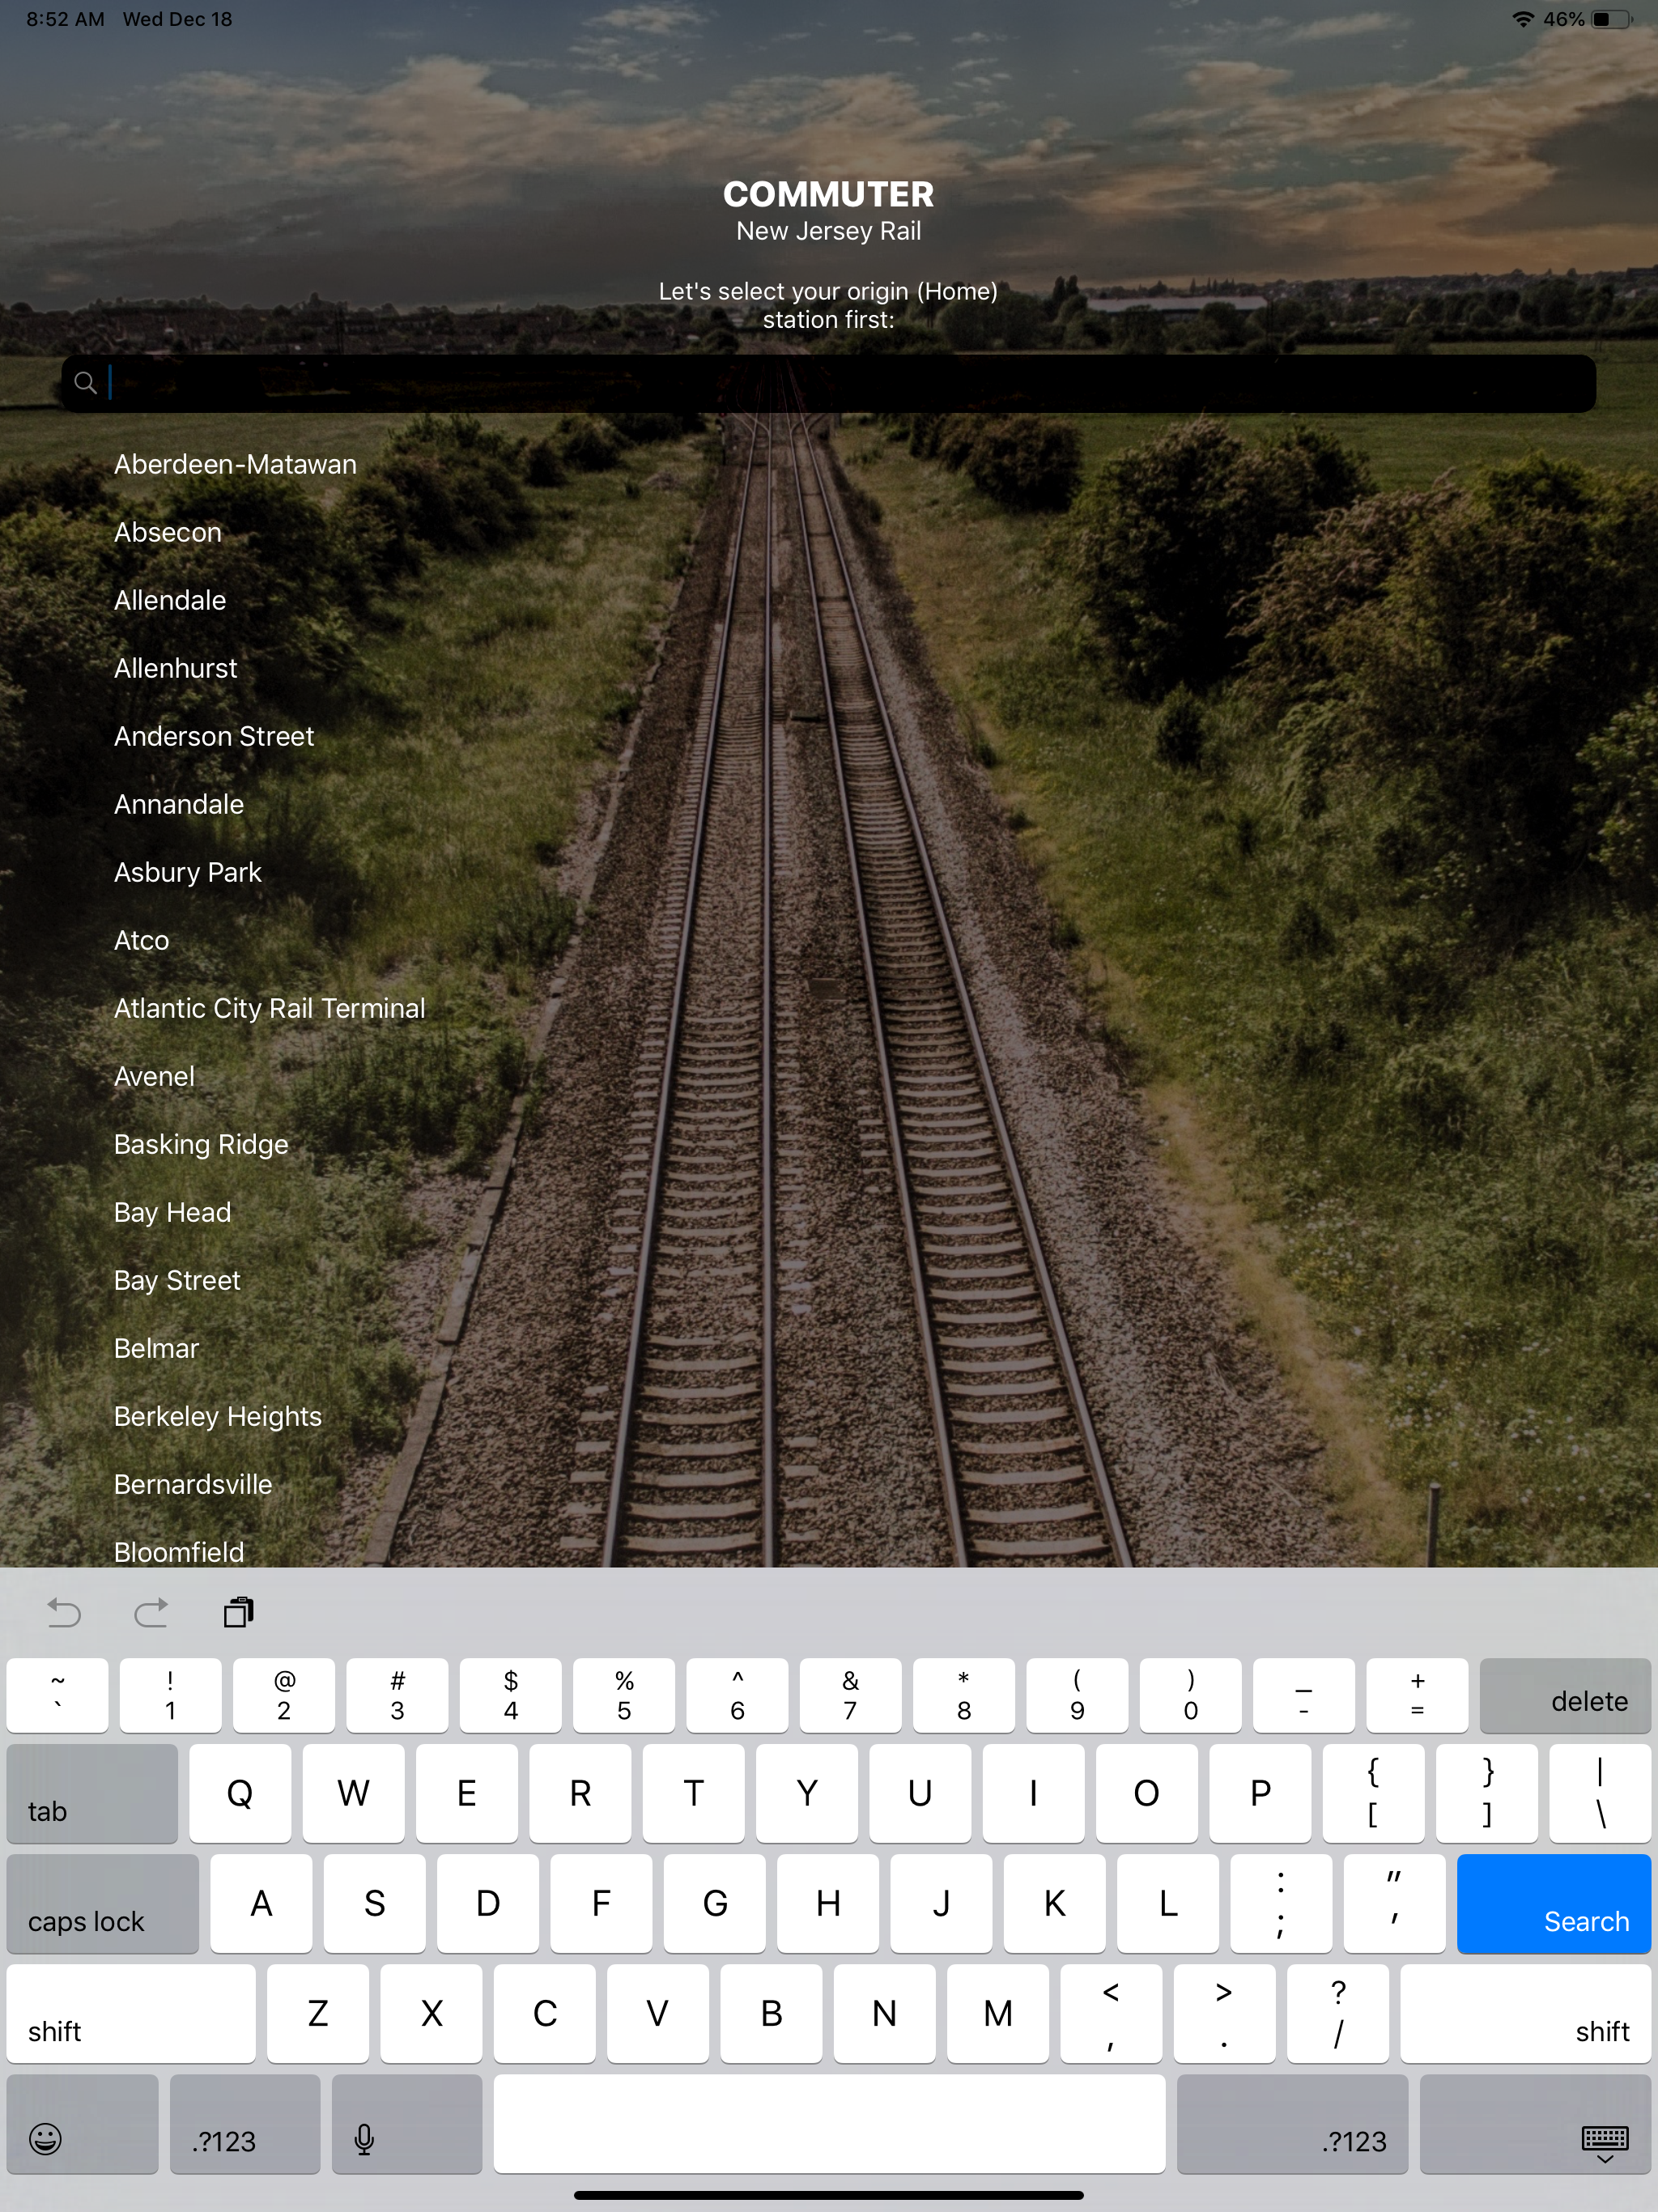Switch to numbers with left .?123 key
This screenshot has width=1658, height=2212.
tap(245, 2124)
